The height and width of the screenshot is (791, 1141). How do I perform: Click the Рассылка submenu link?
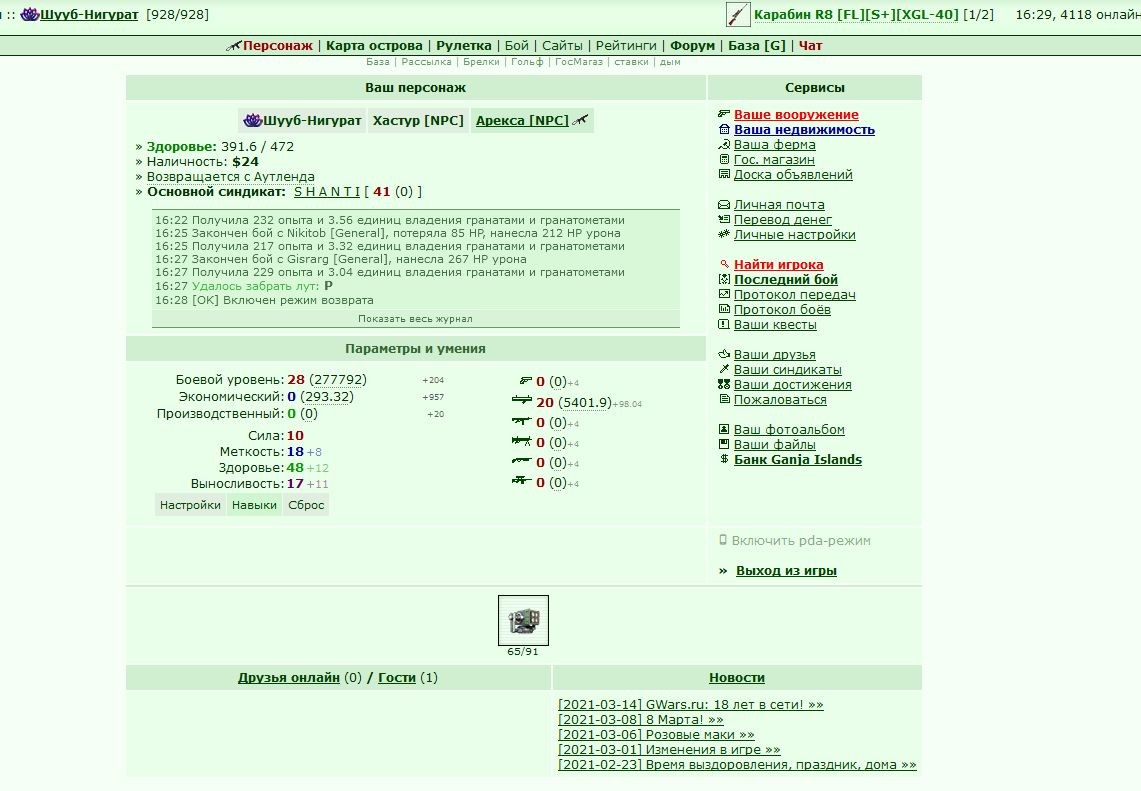coord(426,62)
